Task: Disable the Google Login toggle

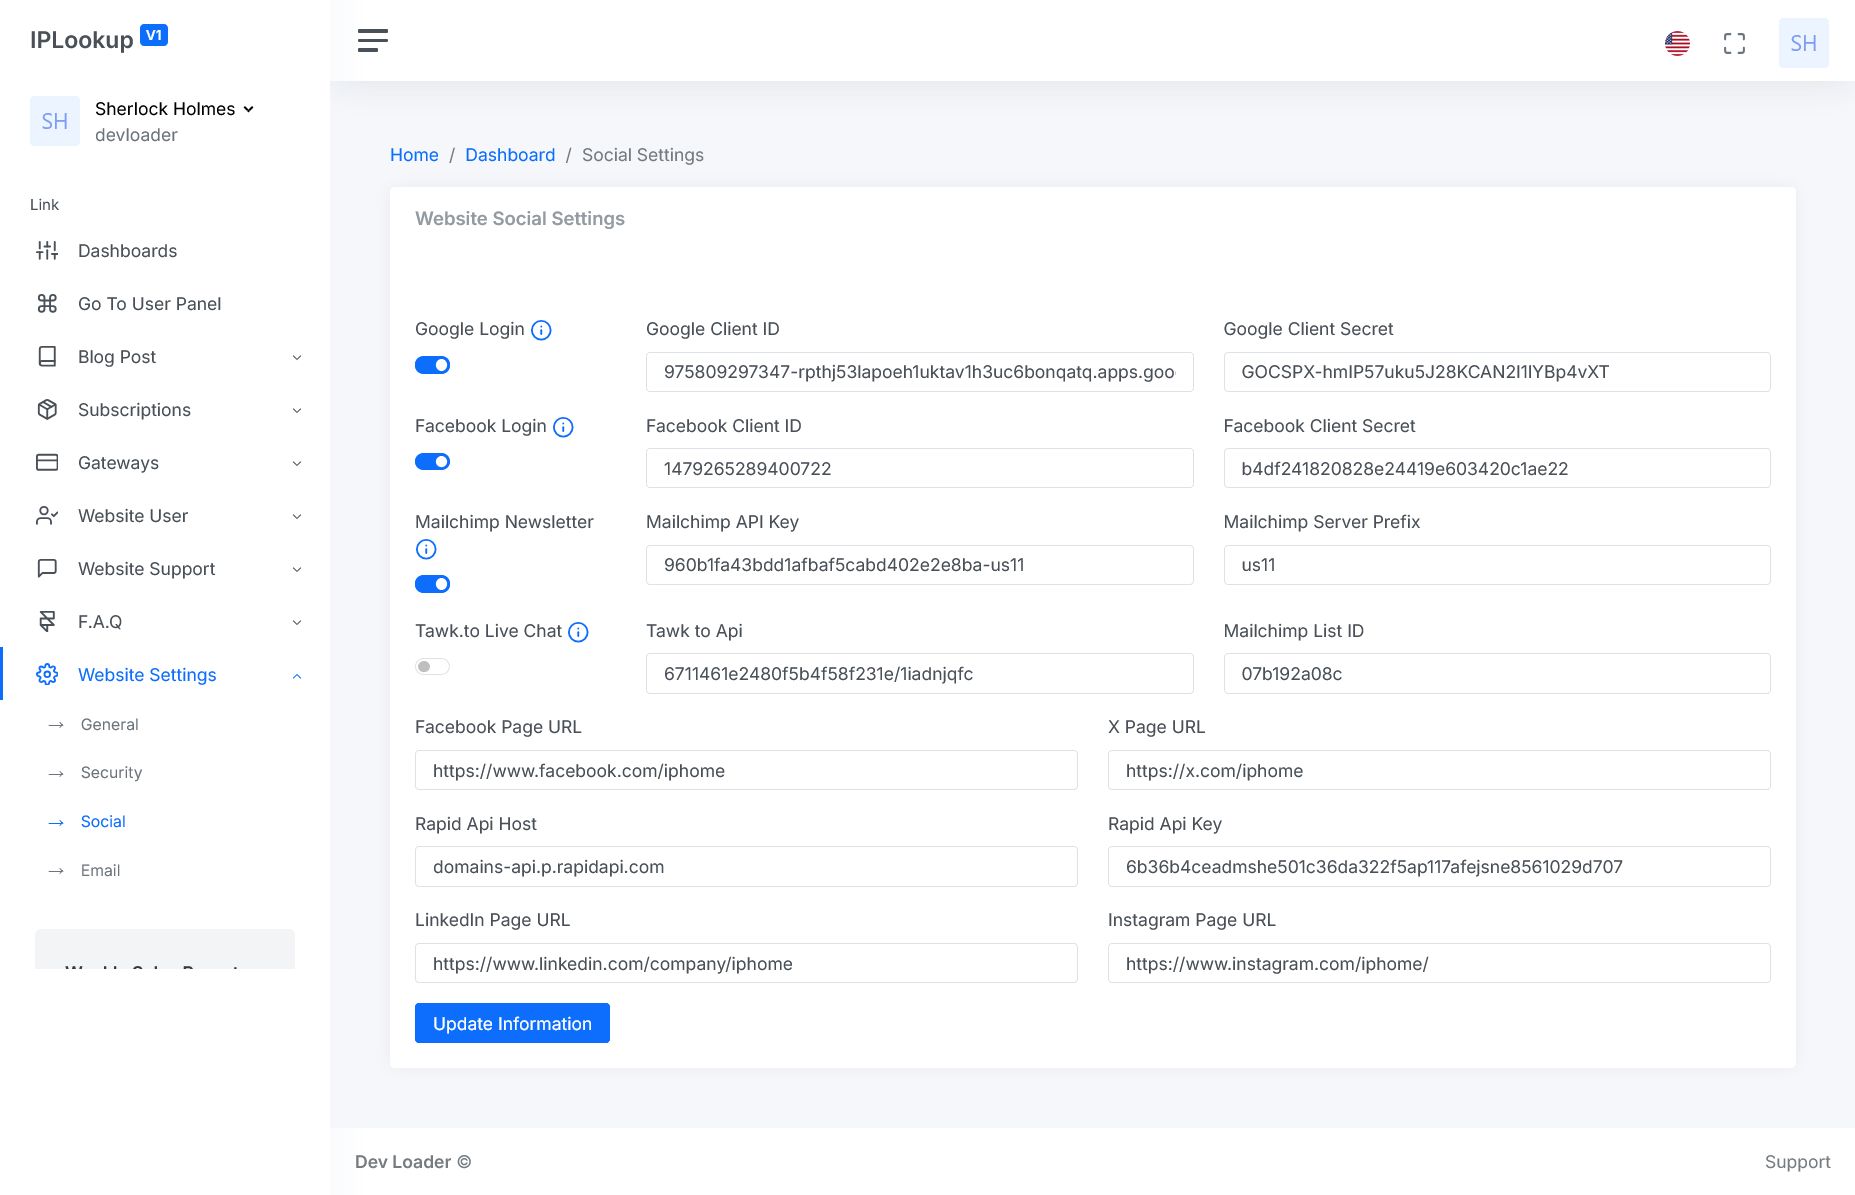Action: coord(432,365)
